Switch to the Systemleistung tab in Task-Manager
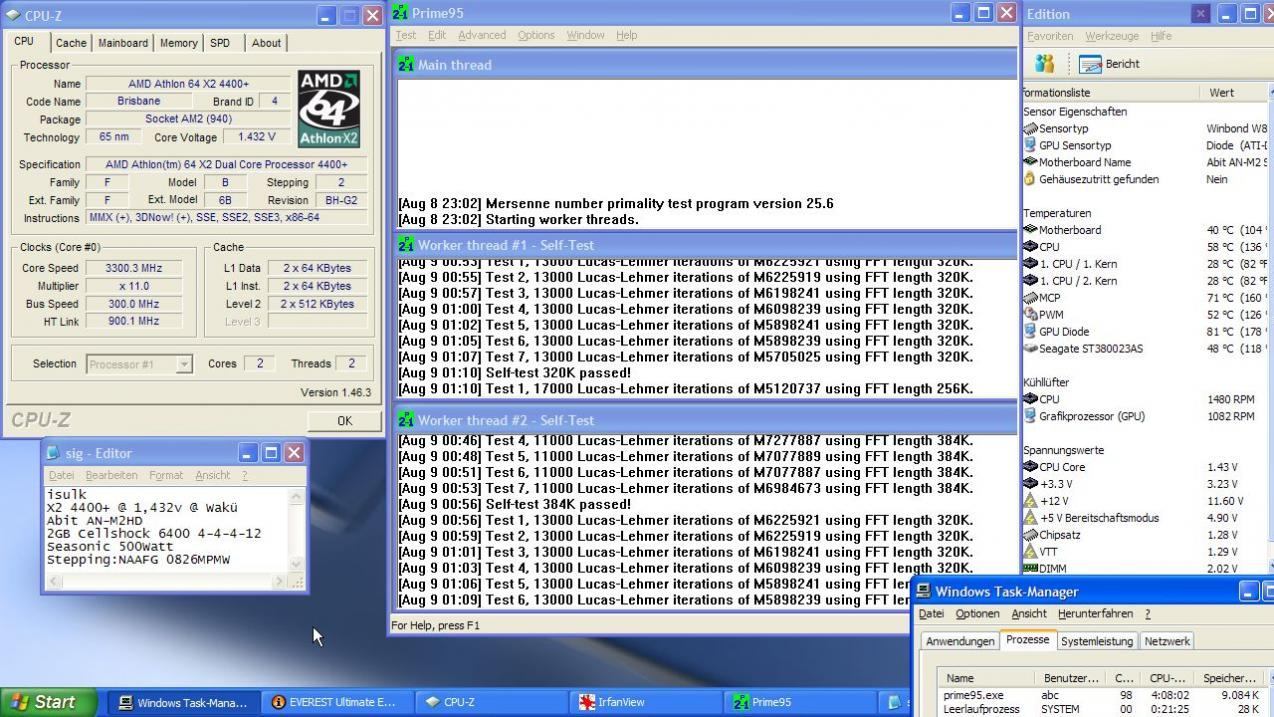Screen dimensions: 1274x717 click(1097, 641)
